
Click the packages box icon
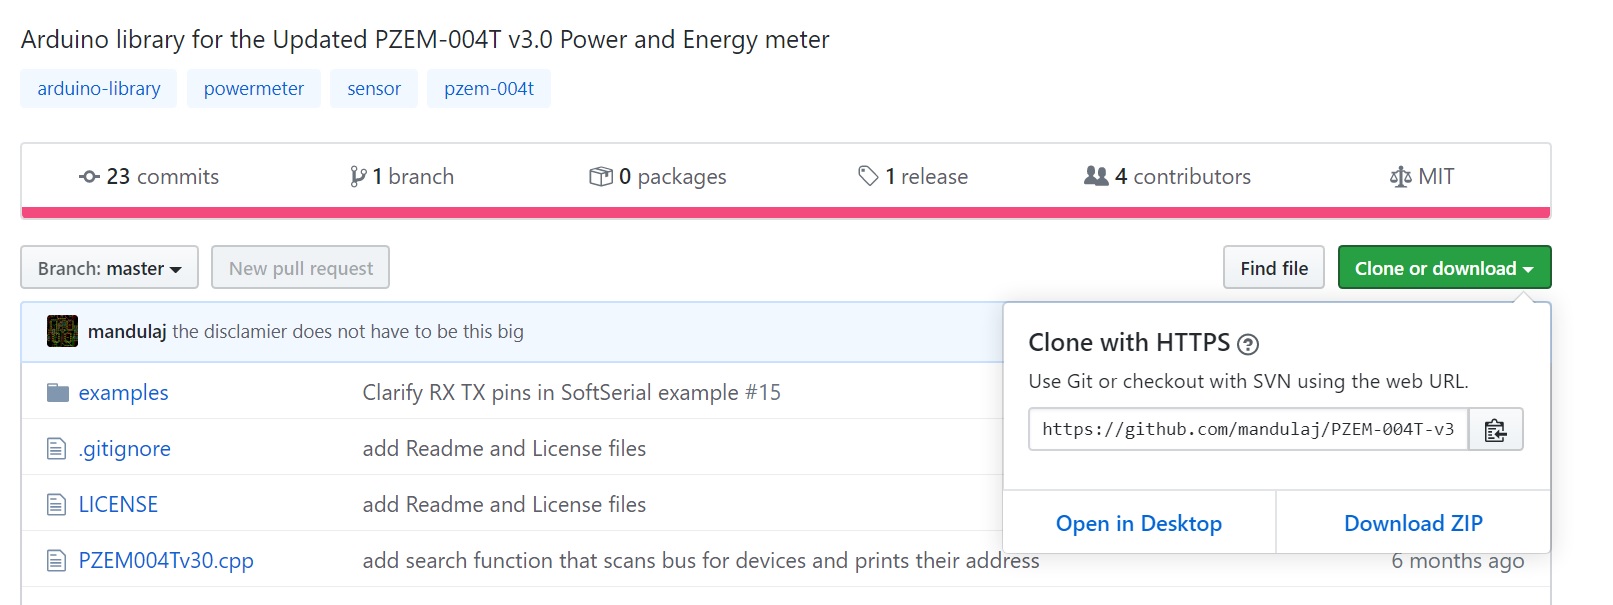[x=601, y=177]
